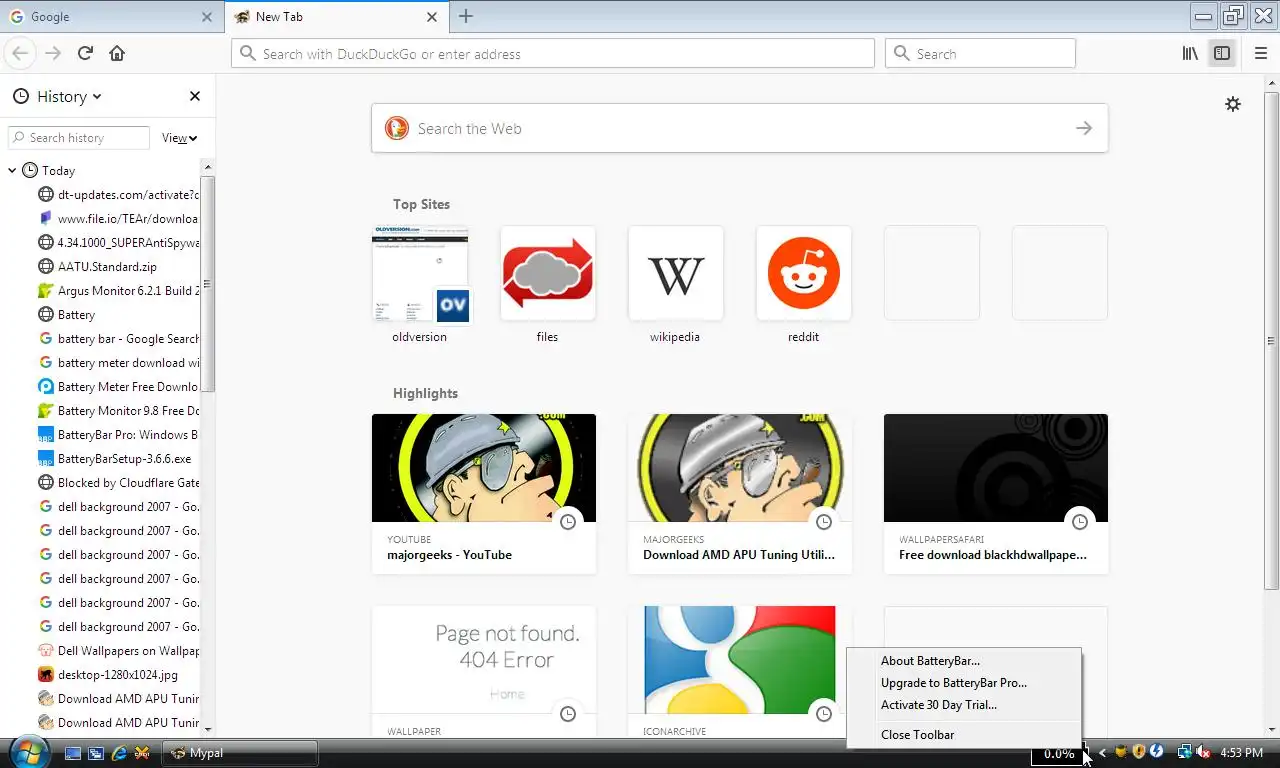Click the volume muted tray icon
The height and width of the screenshot is (768, 1280).
[x=1203, y=752]
